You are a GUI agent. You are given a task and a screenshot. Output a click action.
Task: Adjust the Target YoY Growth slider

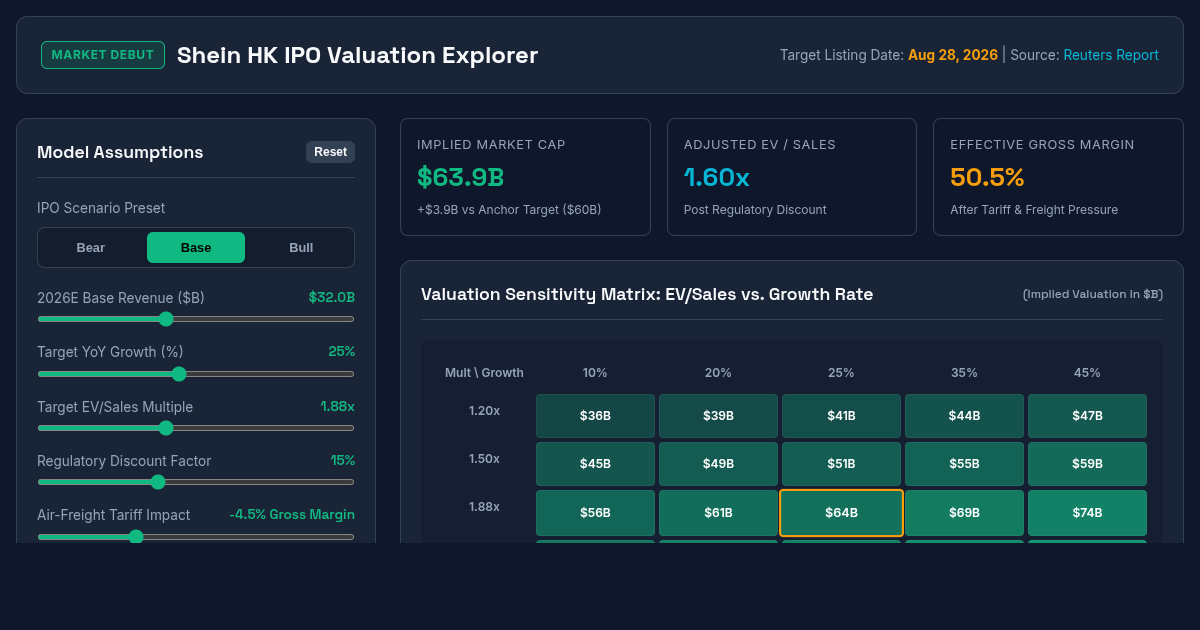click(196, 374)
